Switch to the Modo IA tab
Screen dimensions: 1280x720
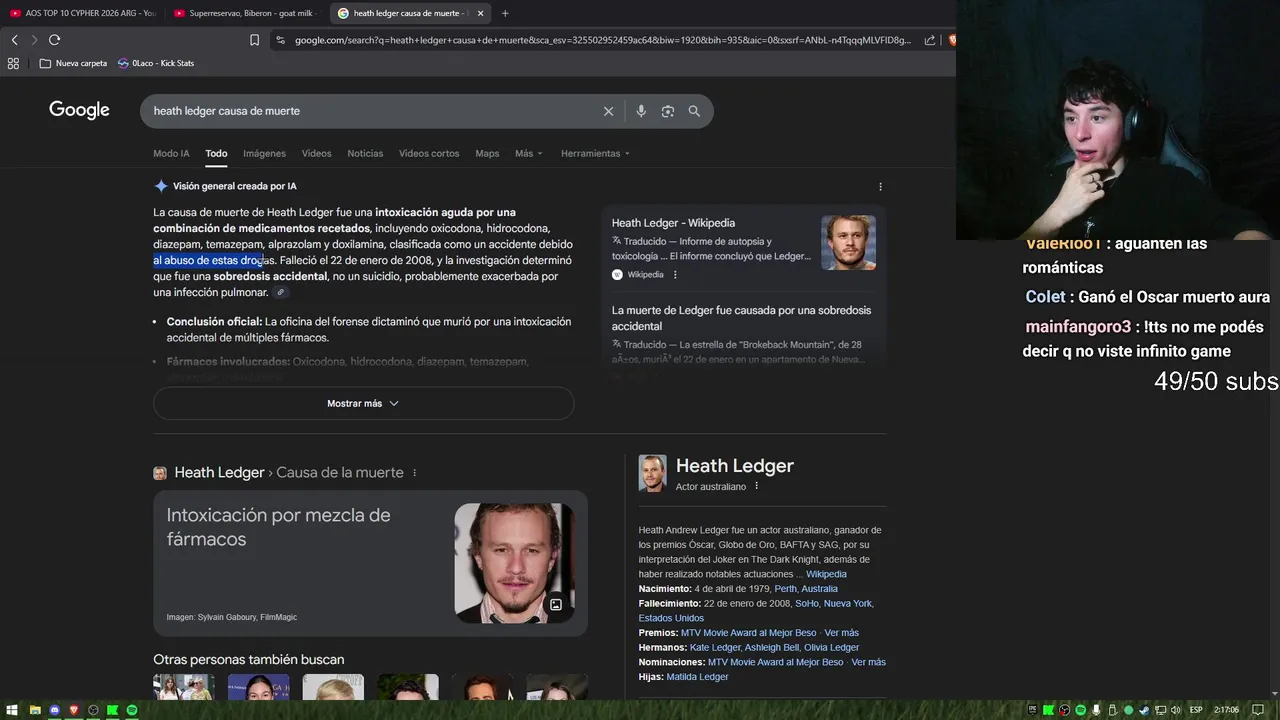(171, 153)
